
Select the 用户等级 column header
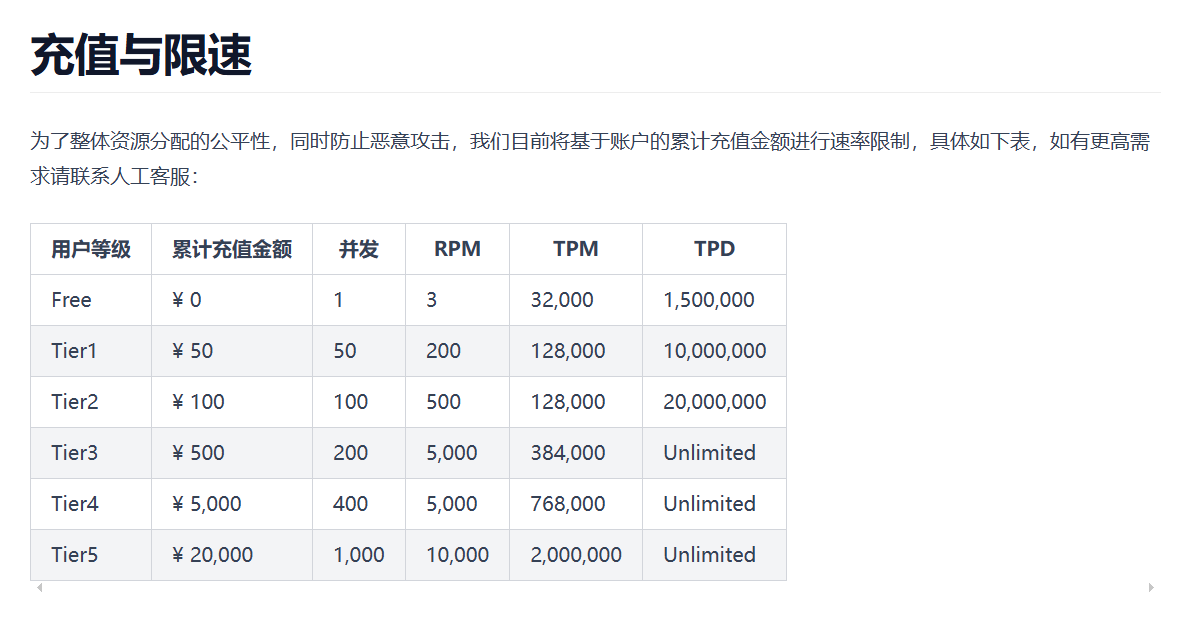pos(91,249)
